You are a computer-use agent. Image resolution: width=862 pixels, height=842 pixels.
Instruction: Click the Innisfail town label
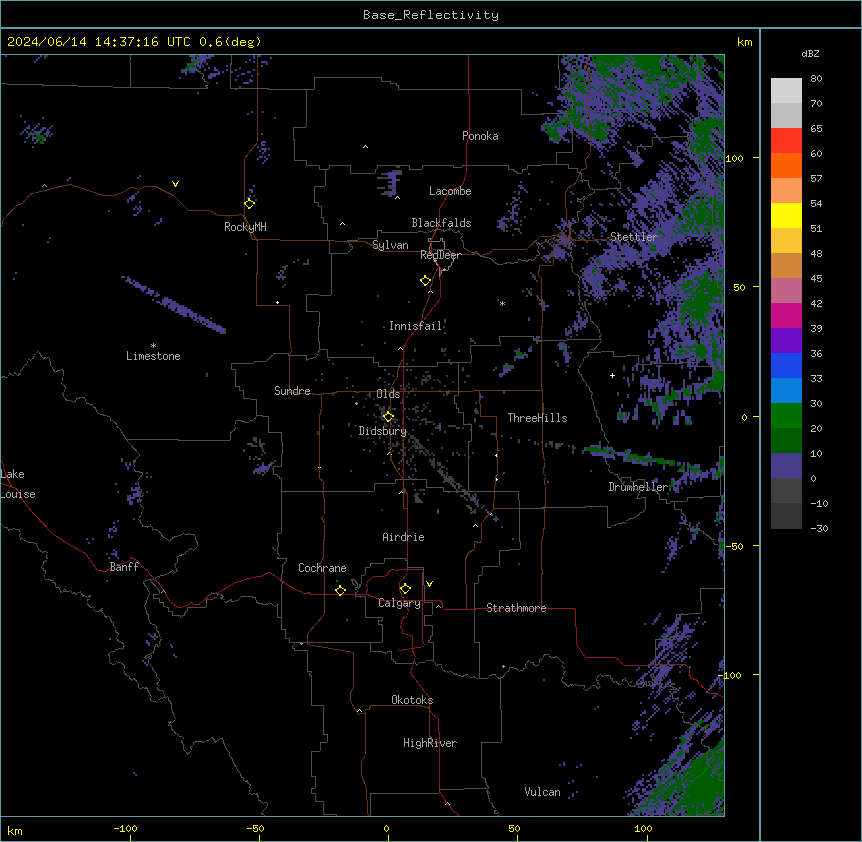416,326
